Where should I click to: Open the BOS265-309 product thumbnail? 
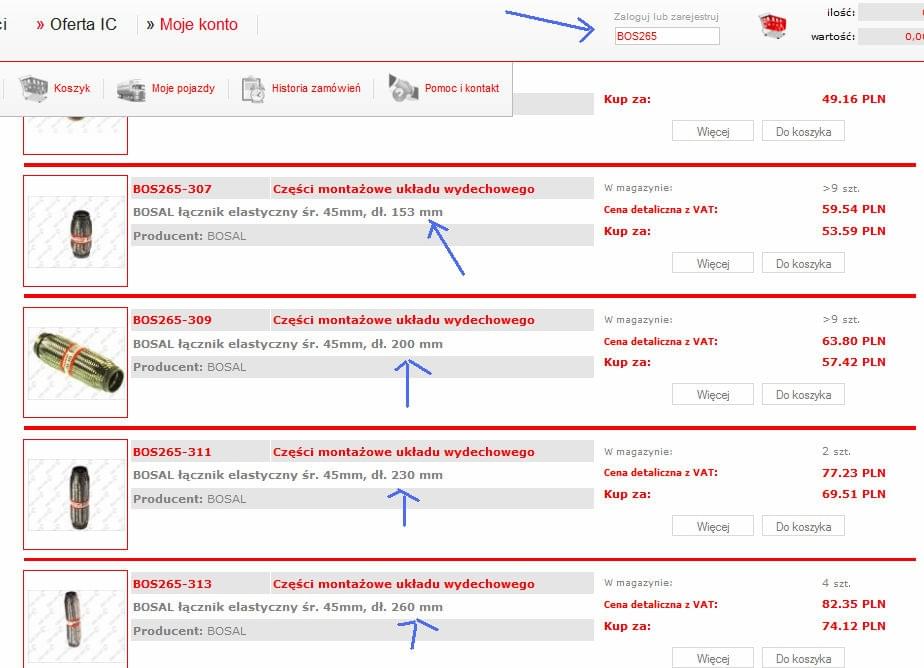click(x=76, y=363)
